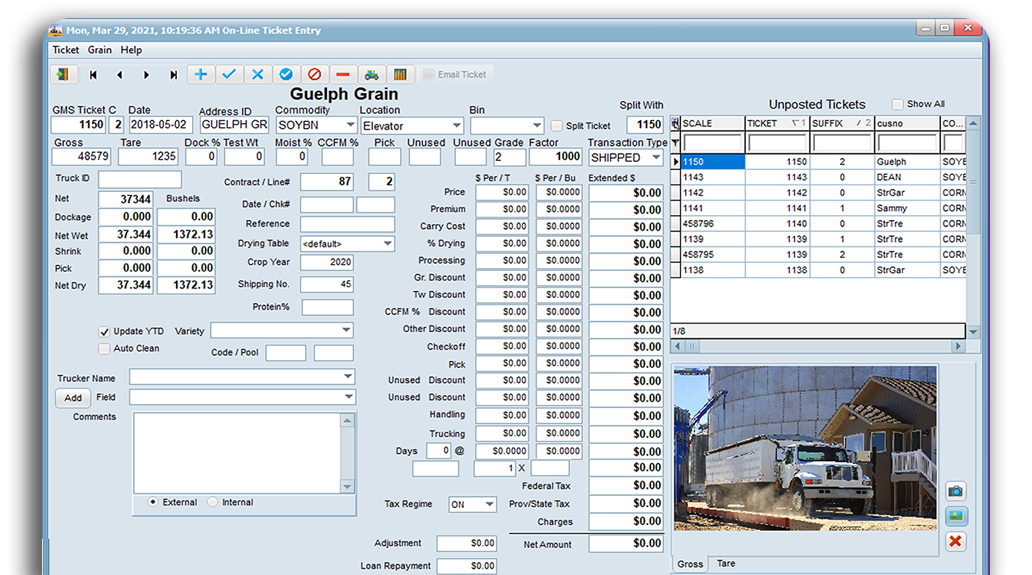Image resolution: width=1032 pixels, height=575 pixels.
Task: Click the row indicator arrow for 1150
Action: point(675,161)
